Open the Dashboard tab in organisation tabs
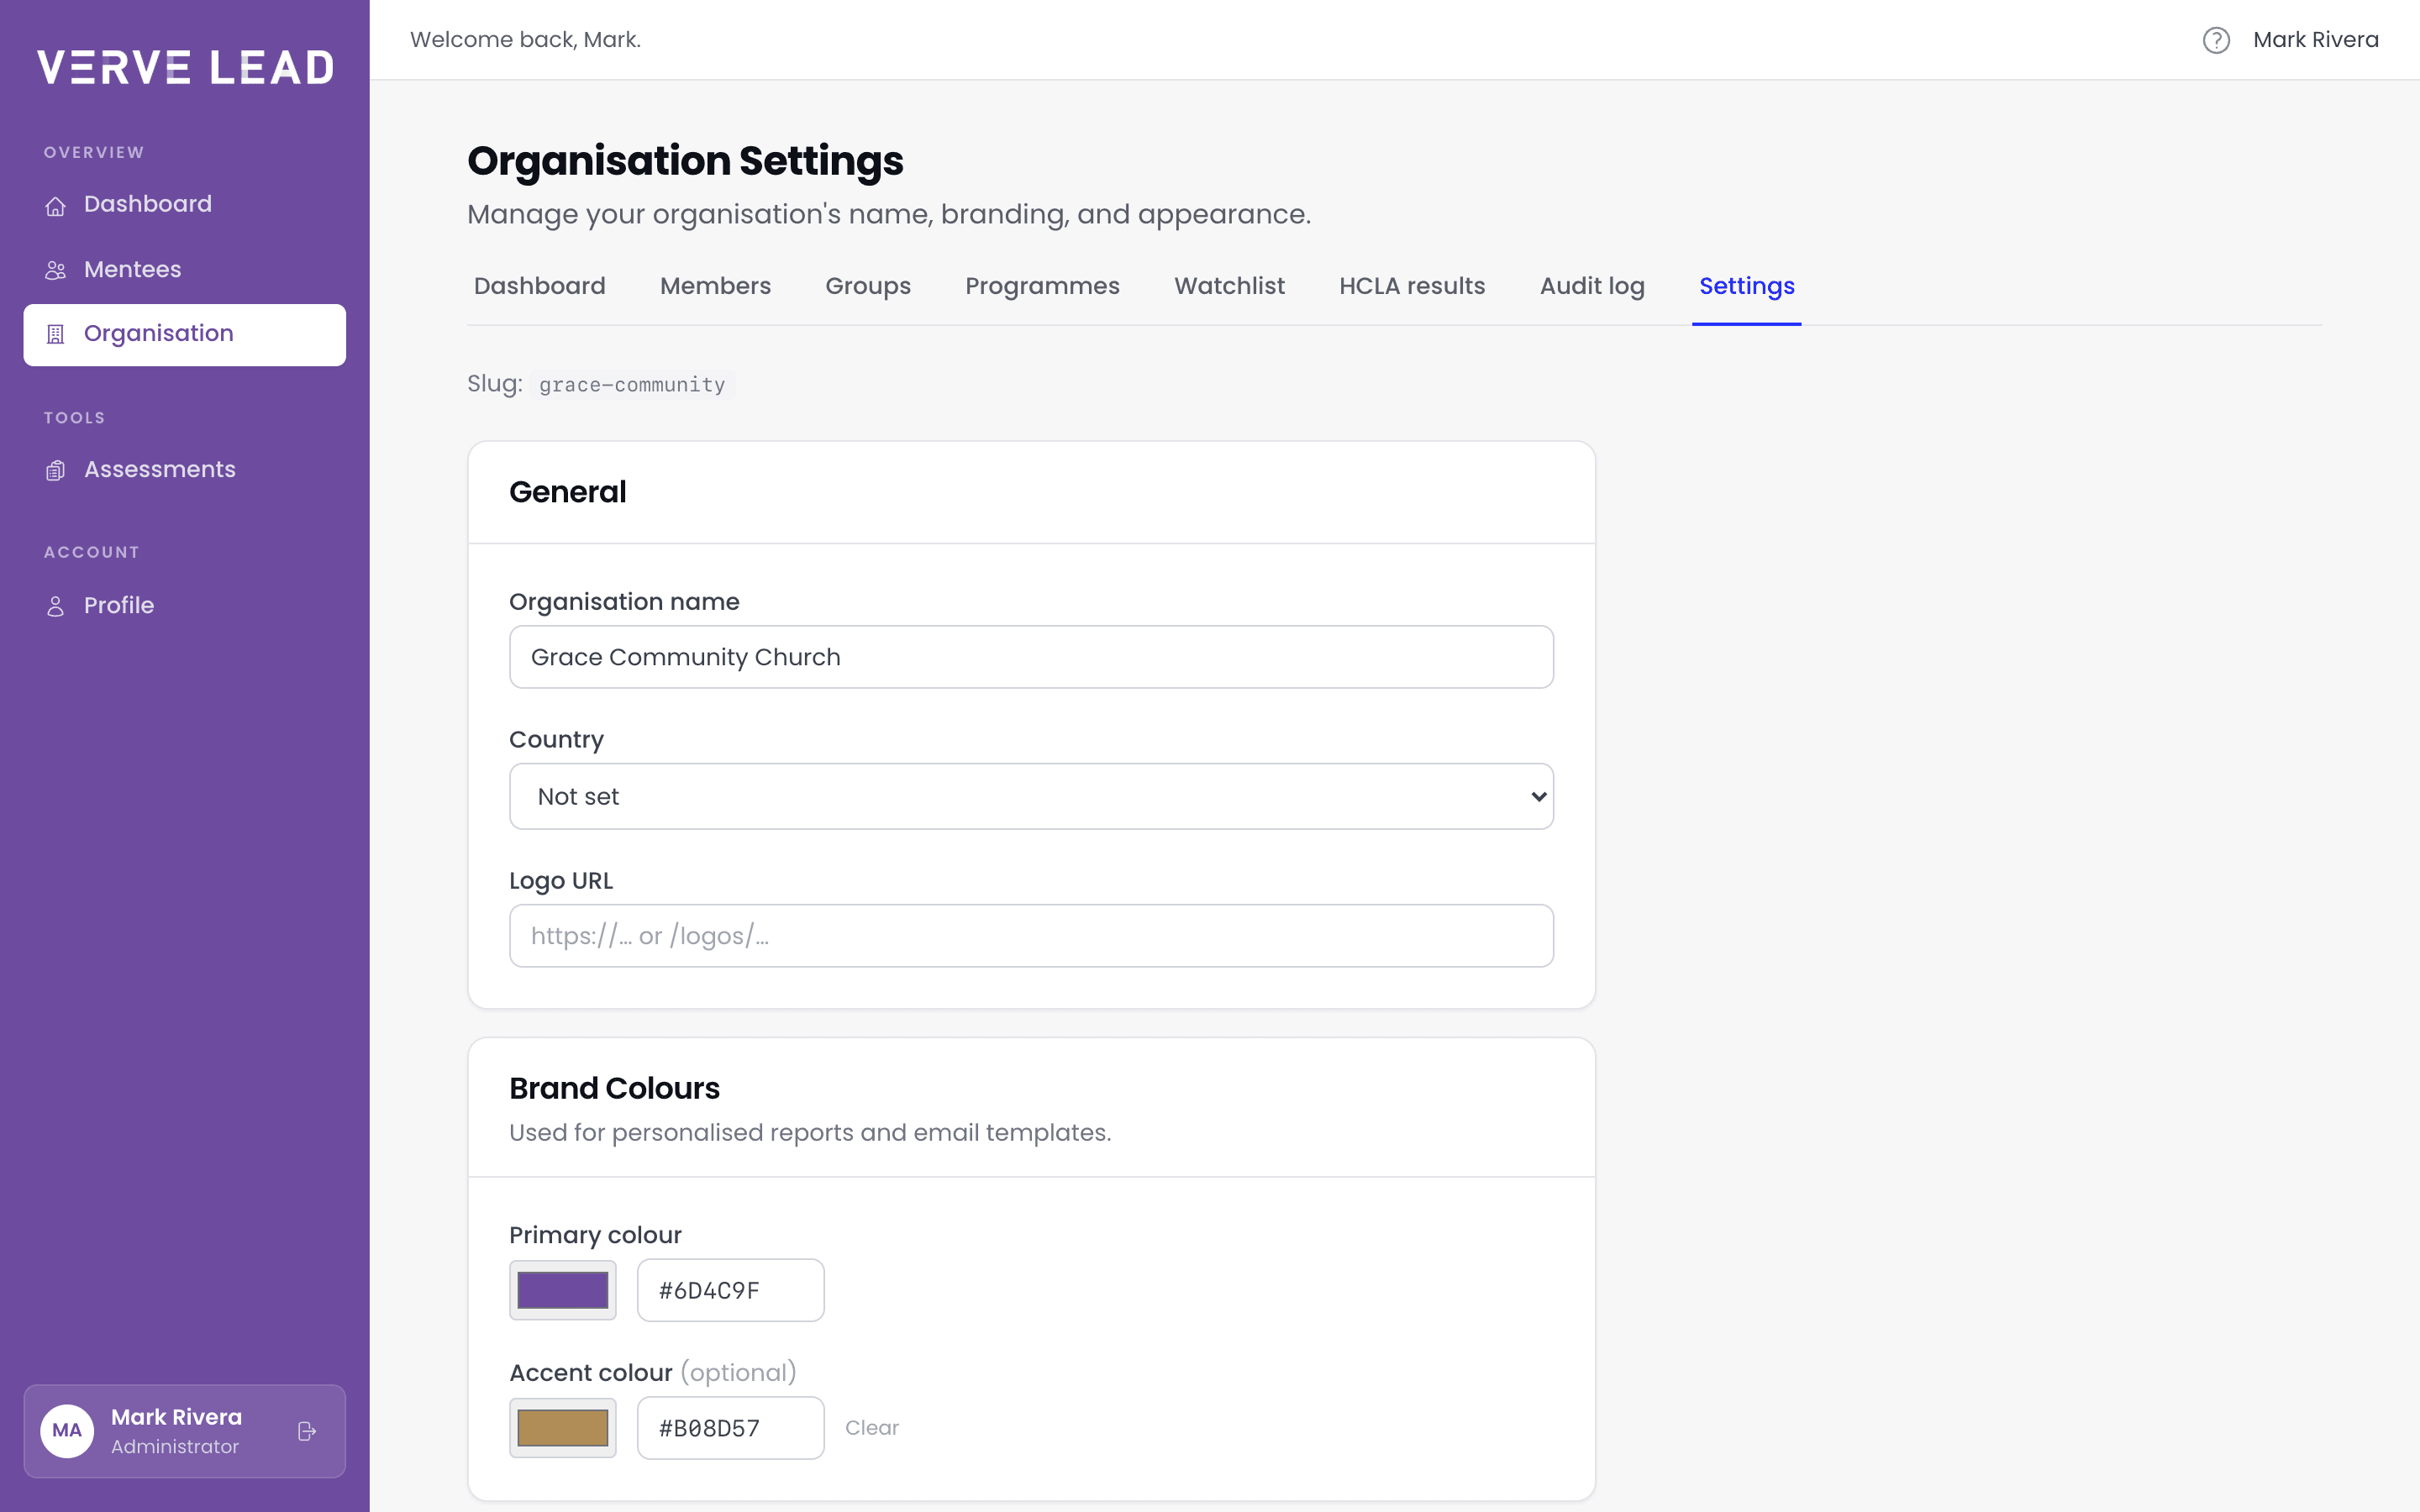The width and height of the screenshot is (2420, 1512). click(x=539, y=286)
